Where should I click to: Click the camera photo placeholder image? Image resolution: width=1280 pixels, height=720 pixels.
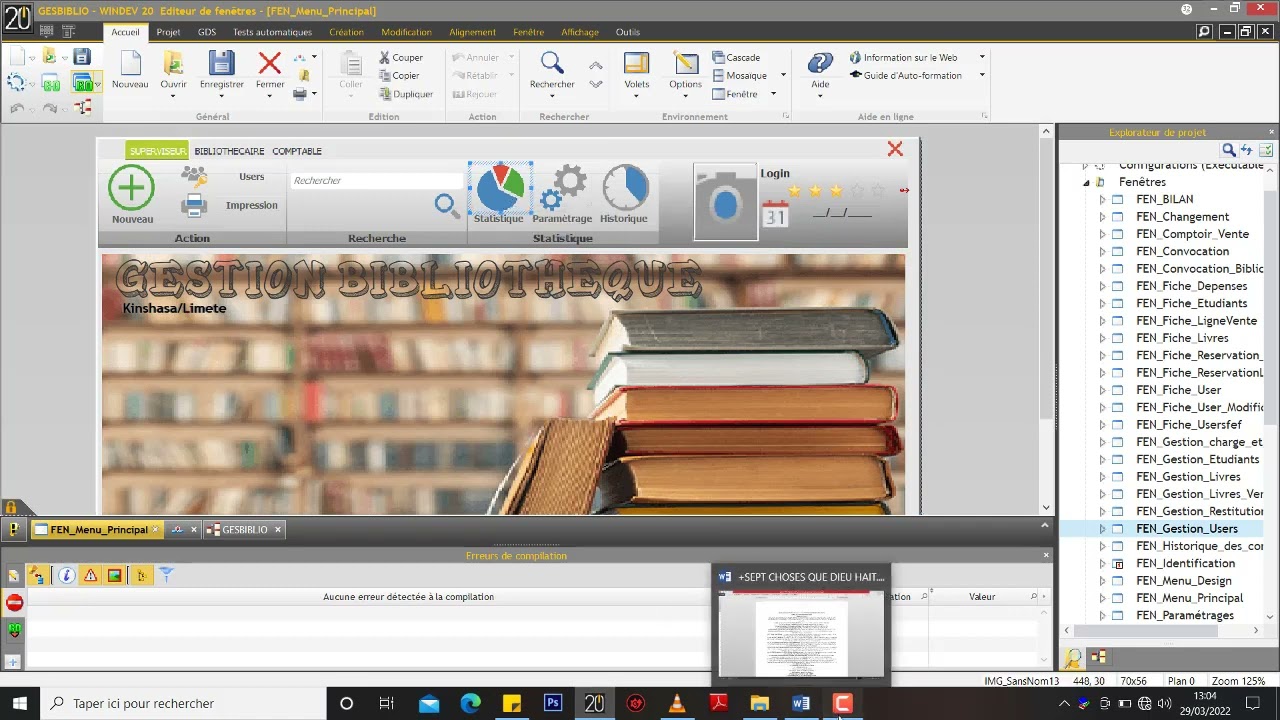click(x=726, y=203)
